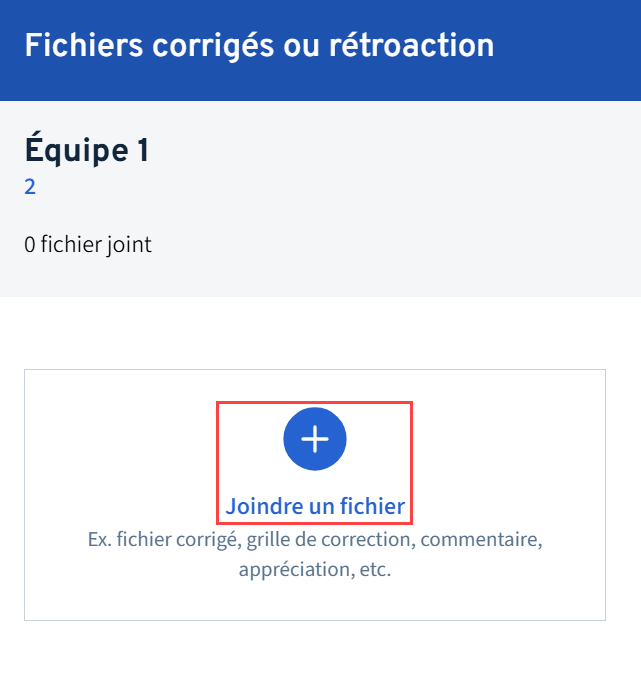Viewport: 641px width, 677px height.
Task: Follow the "2" link under Équipe 1
Action: click(30, 187)
